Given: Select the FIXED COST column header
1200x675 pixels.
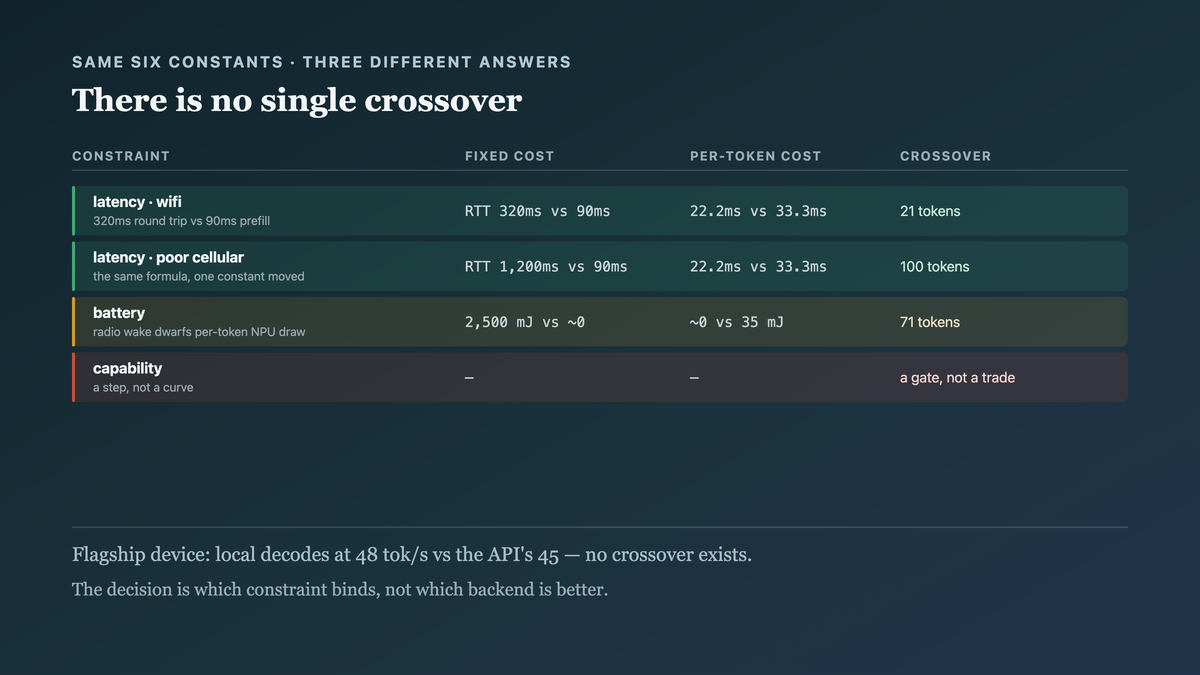Looking at the screenshot, I should coord(509,156).
